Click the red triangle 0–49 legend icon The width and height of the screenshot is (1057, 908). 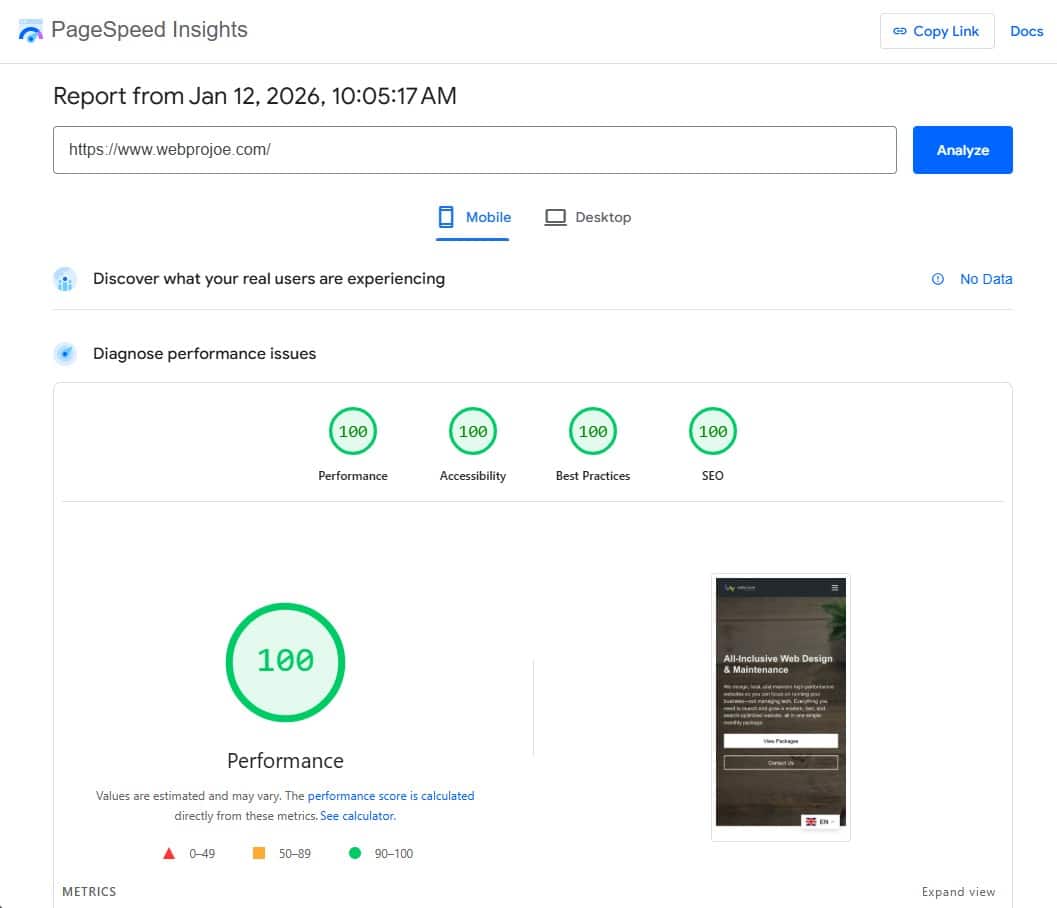pyautogui.click(x=169, y=853)
